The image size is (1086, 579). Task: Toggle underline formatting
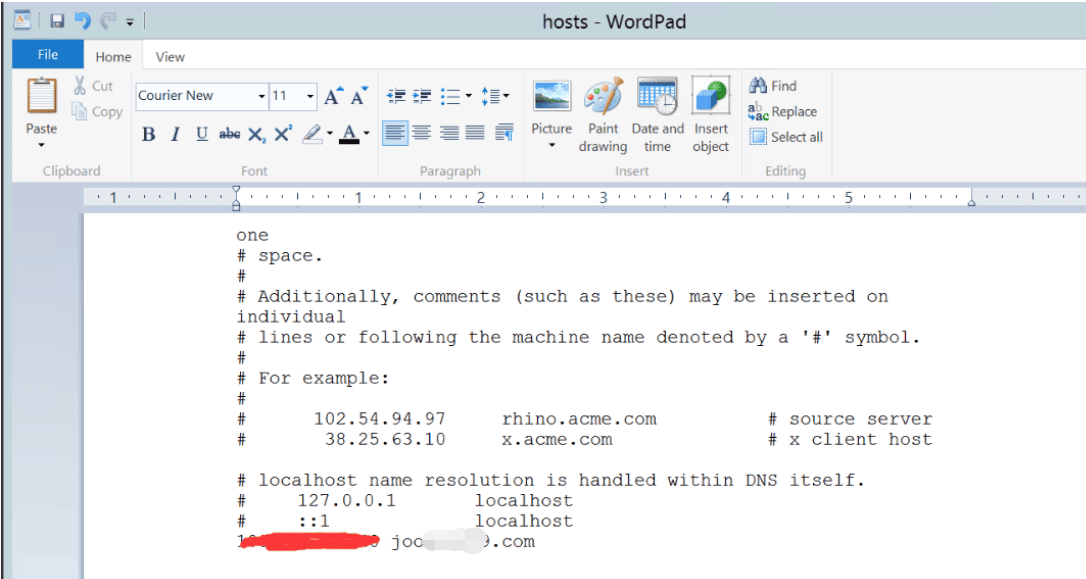pos(202,134)
